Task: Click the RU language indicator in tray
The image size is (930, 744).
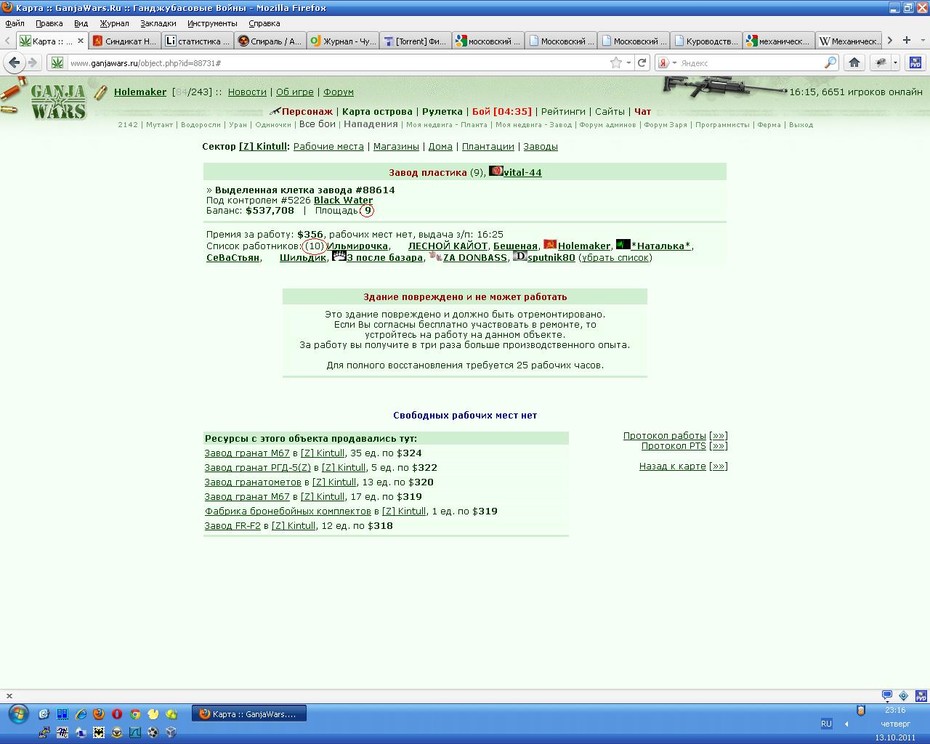Action: tap(826, 724)
